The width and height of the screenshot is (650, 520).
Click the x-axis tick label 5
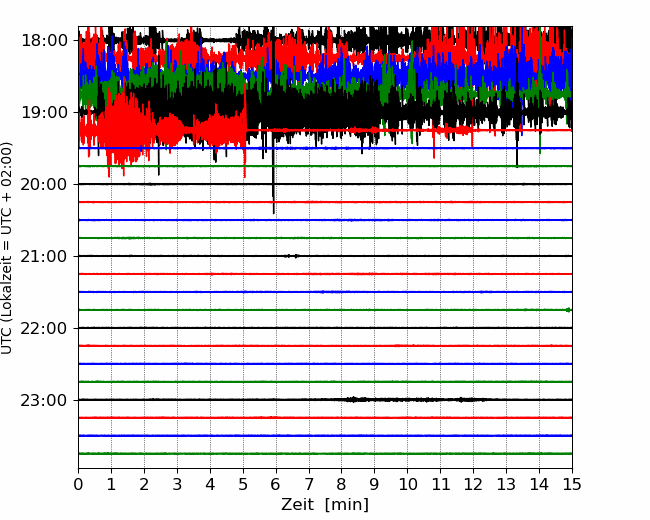(x=243, y=484)
